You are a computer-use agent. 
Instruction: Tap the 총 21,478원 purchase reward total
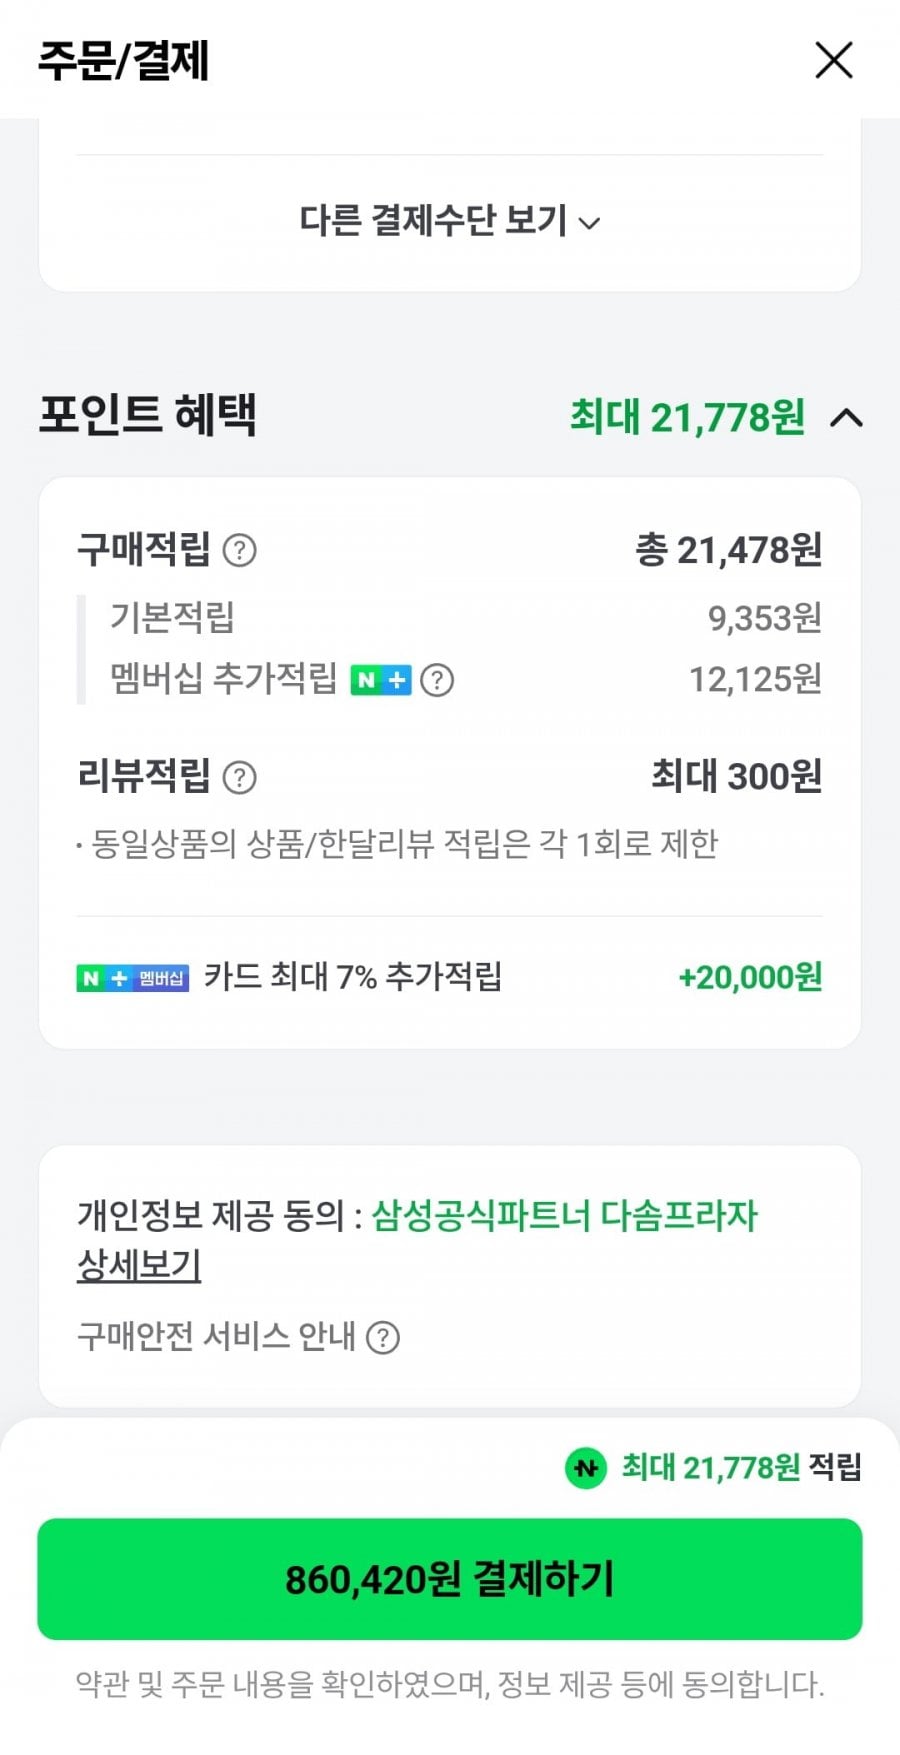[x=729, y=550]
